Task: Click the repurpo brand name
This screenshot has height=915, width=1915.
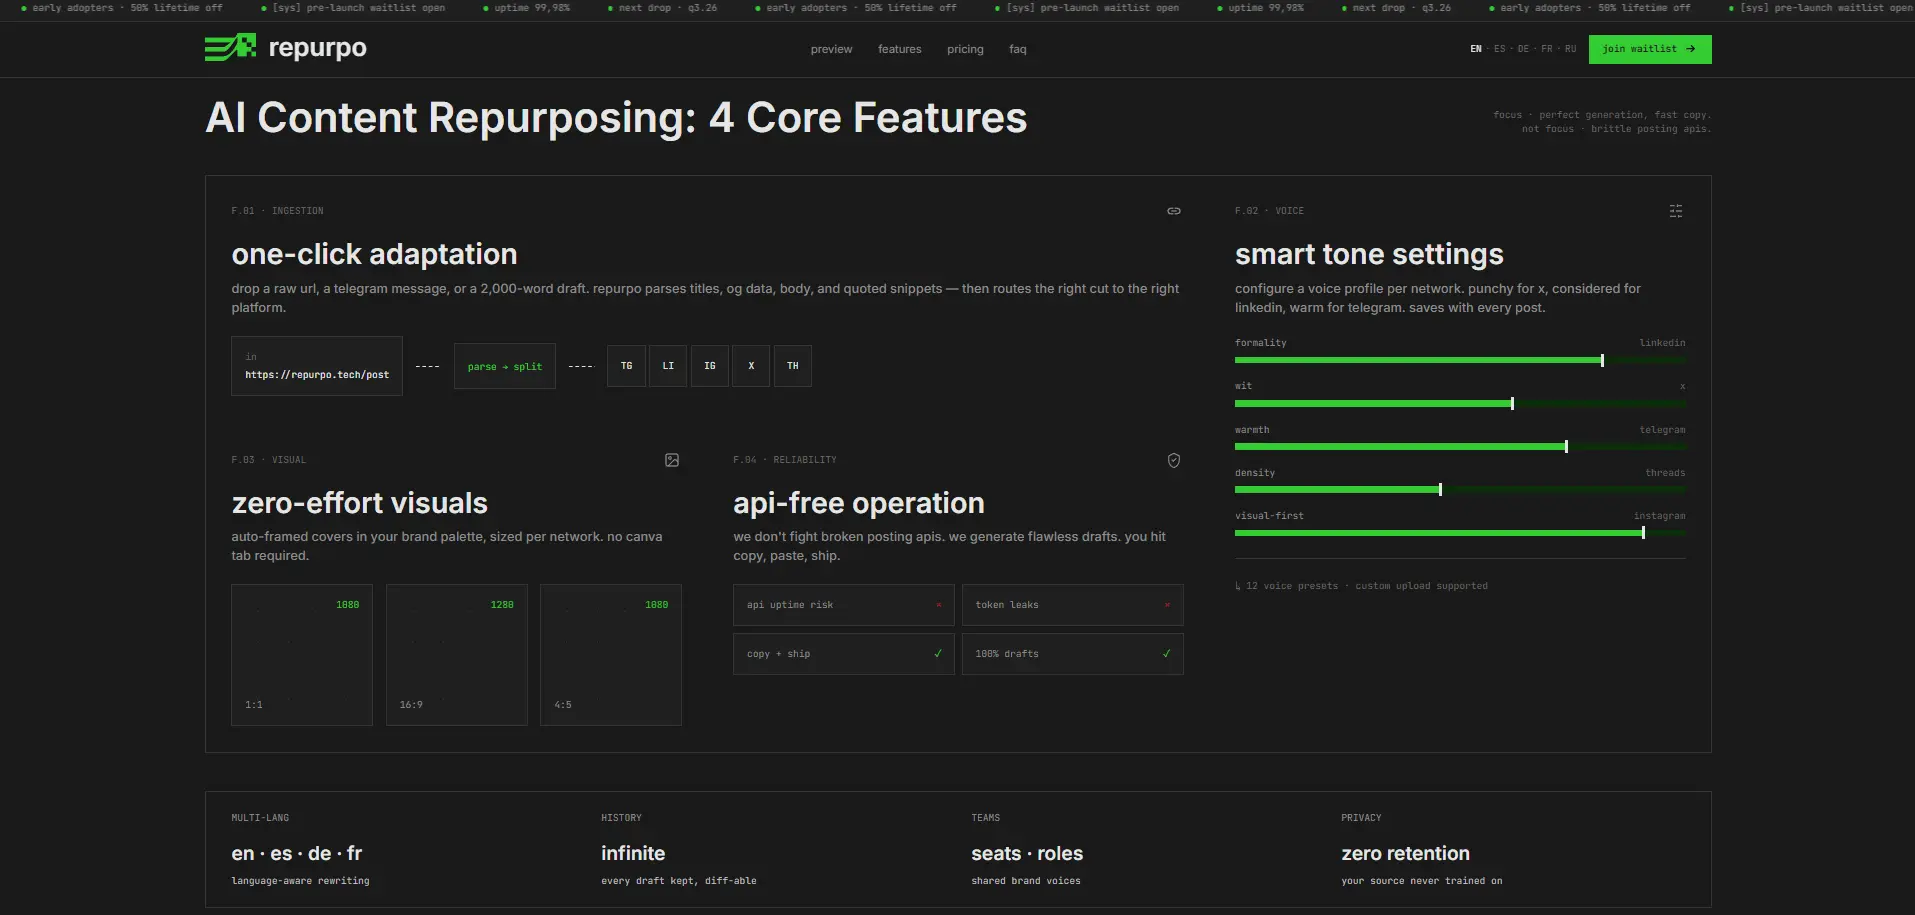Action: click(x=317, y=48)
